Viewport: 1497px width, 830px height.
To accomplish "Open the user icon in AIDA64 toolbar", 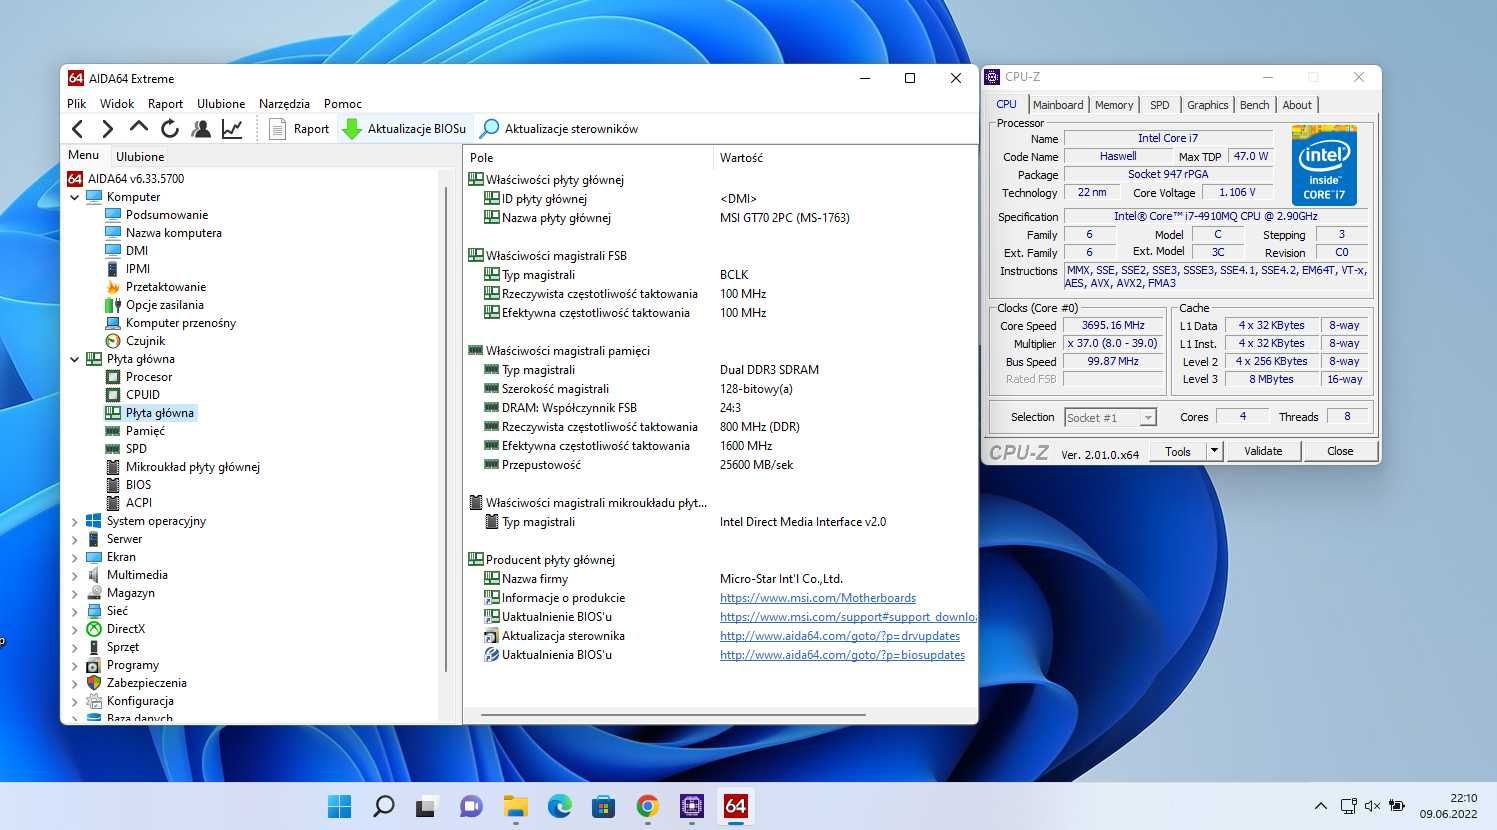I will [201, 128].
